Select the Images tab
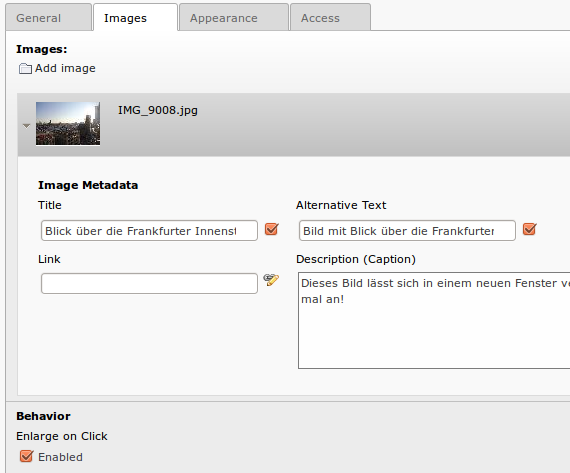 (135, 18)
